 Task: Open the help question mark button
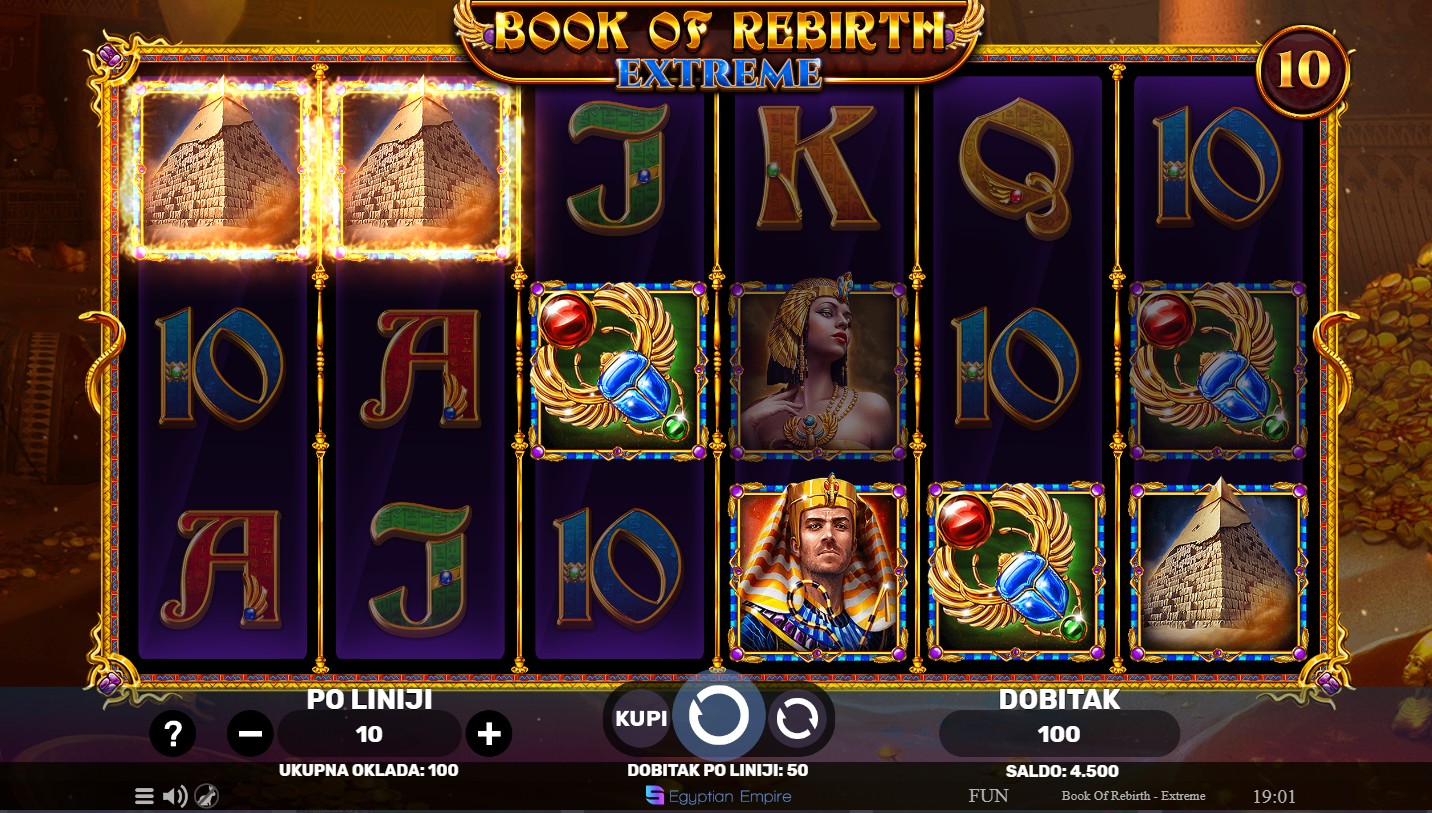pyautogui.click(x=173, y=735)
